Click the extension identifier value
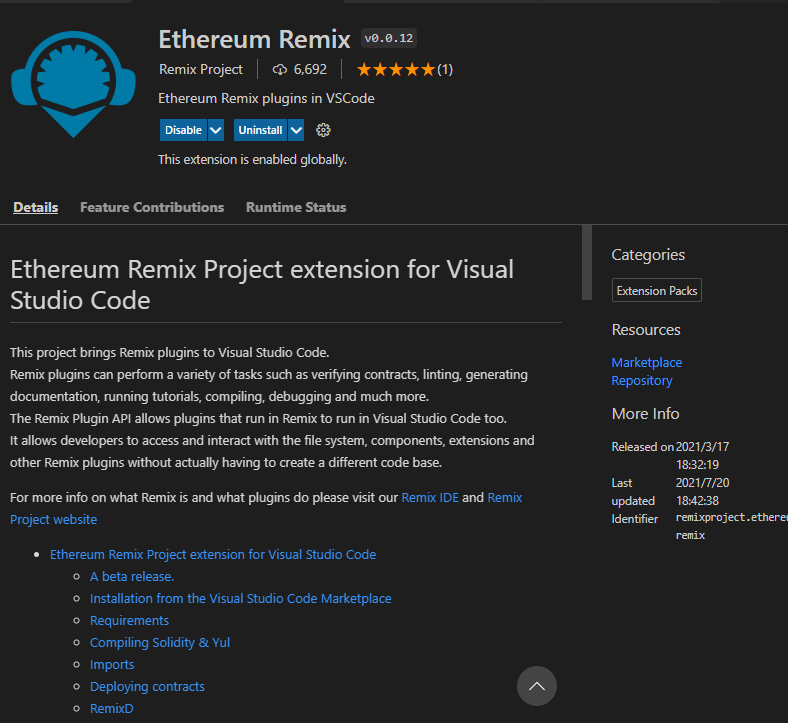788x723 pixels. coord(732,526)
